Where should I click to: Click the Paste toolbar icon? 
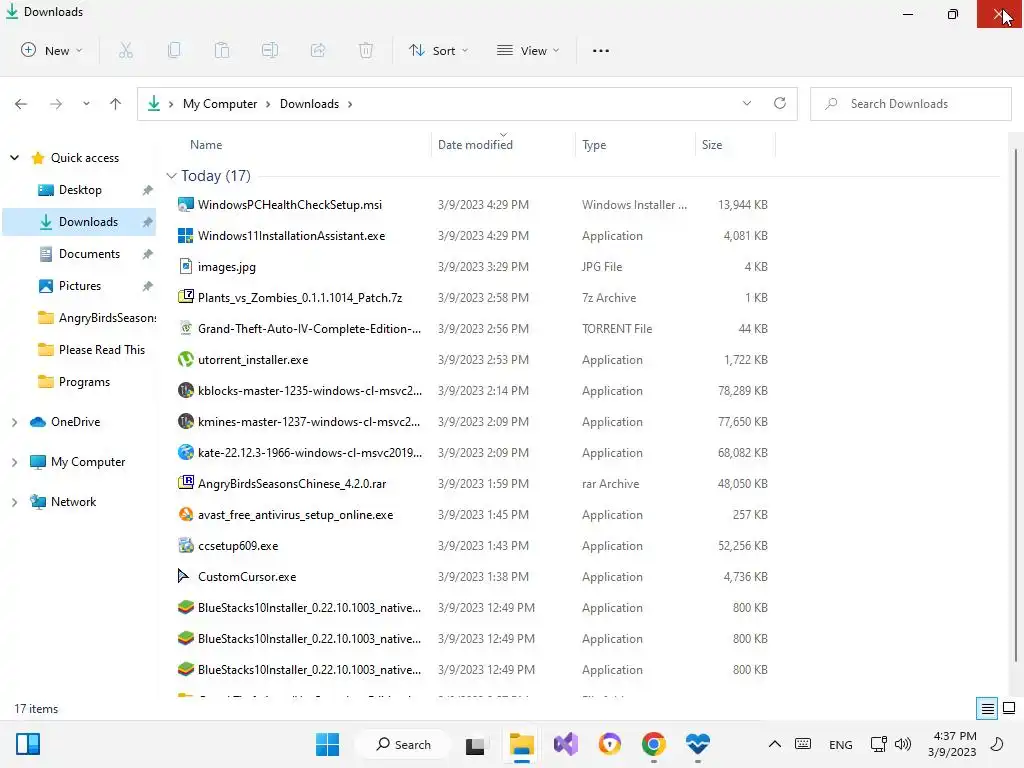point(222,50)
